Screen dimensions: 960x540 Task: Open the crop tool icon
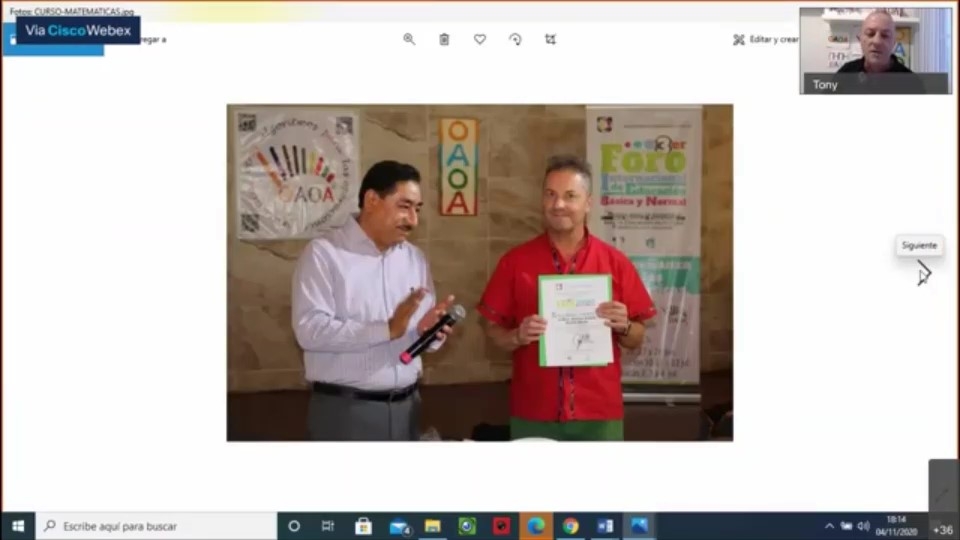550,39
